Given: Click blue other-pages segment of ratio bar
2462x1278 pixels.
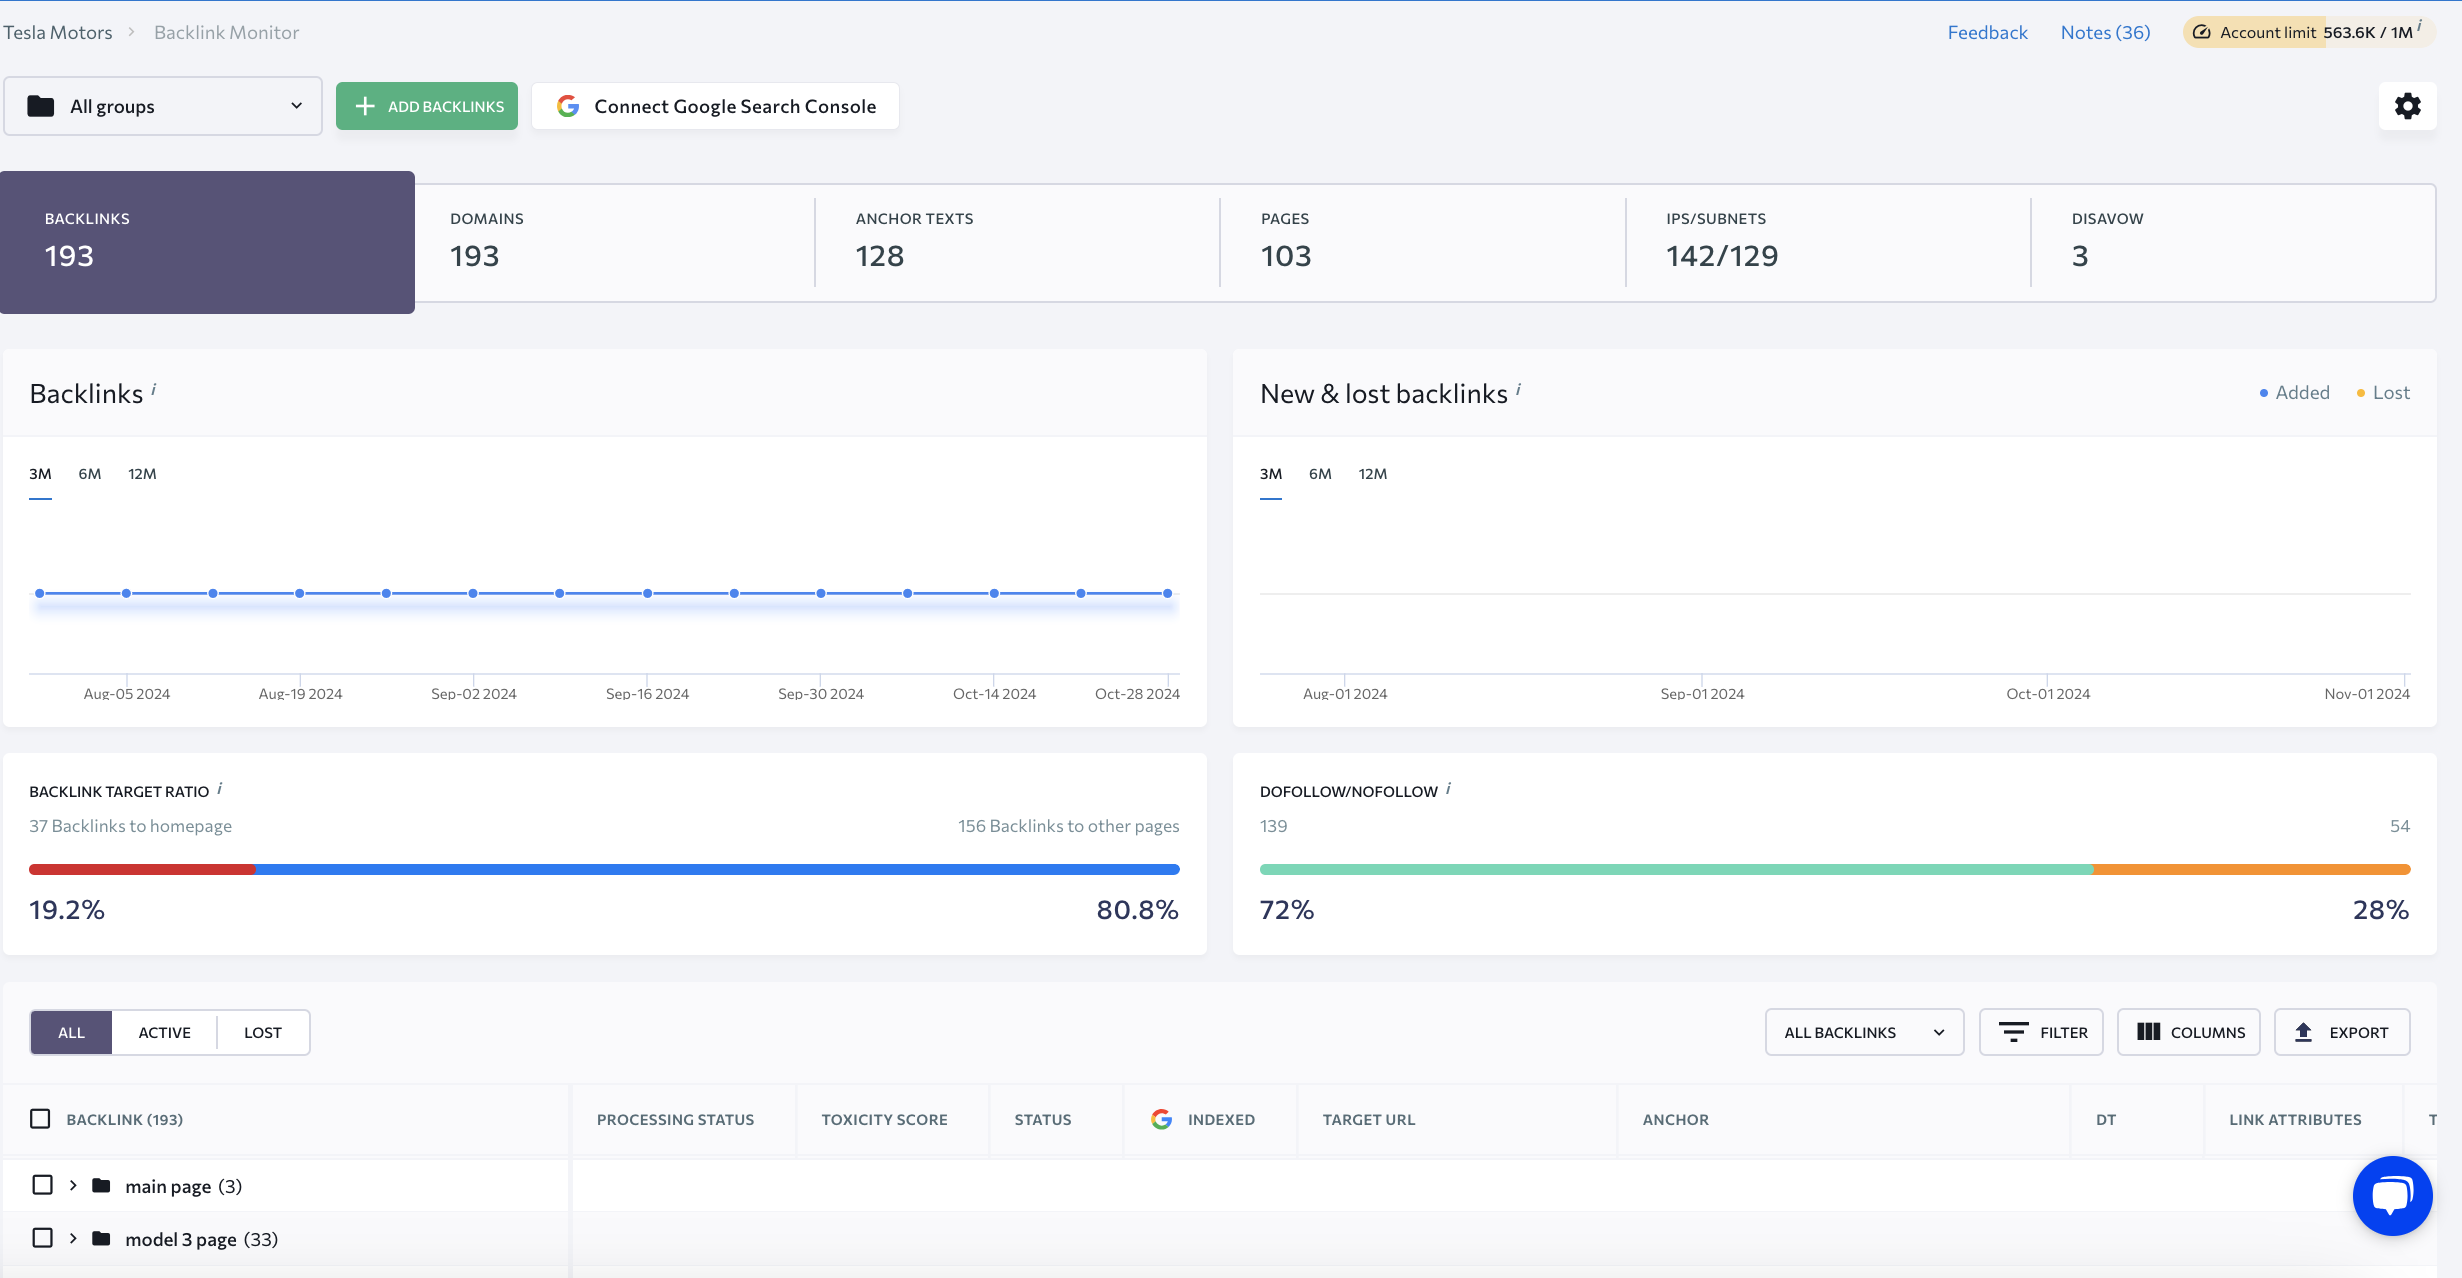Looking at the screenshot, I should coord(718,869).
